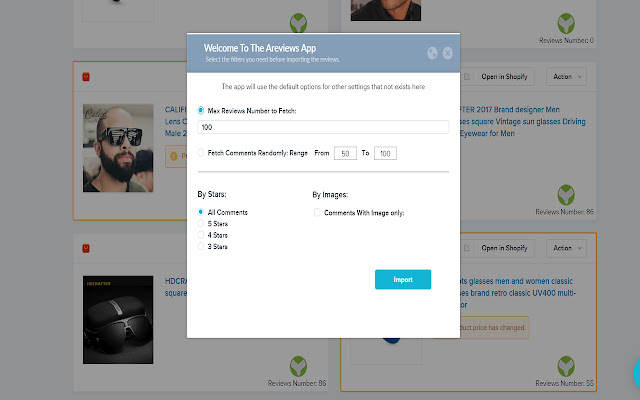Click the Import button
This screenshot has width=640, height=400.
[x=403, y=280]
